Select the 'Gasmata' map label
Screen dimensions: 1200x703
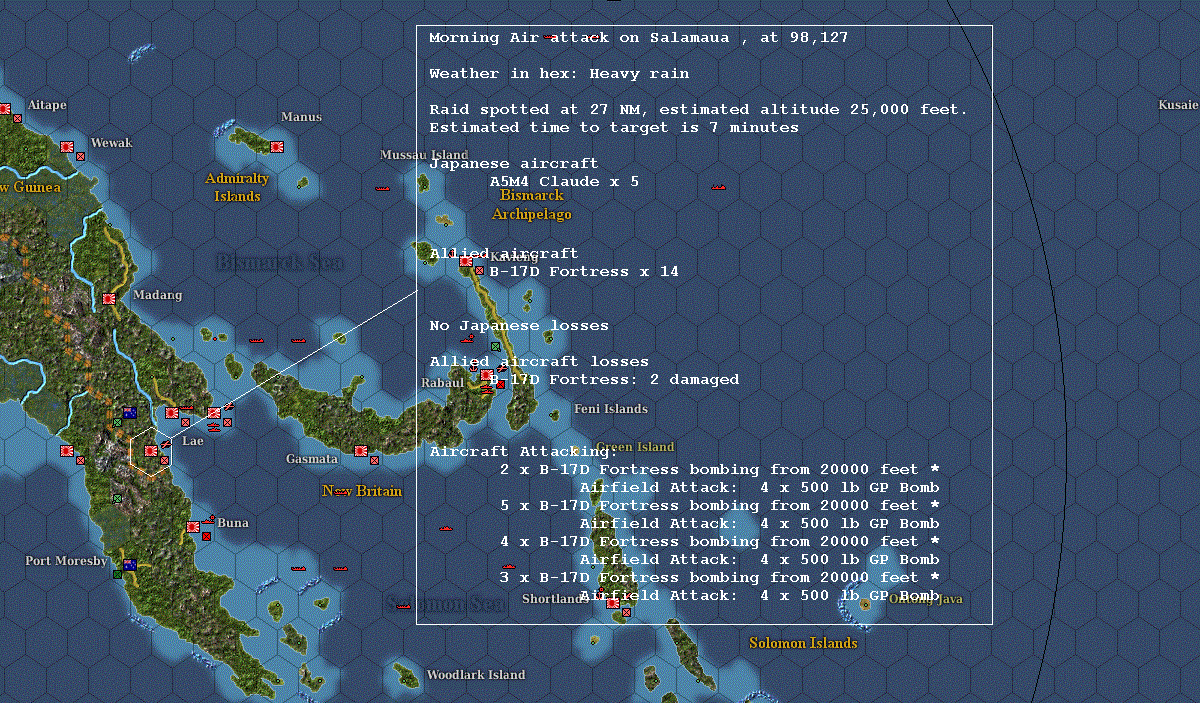[x=312, y=459]
